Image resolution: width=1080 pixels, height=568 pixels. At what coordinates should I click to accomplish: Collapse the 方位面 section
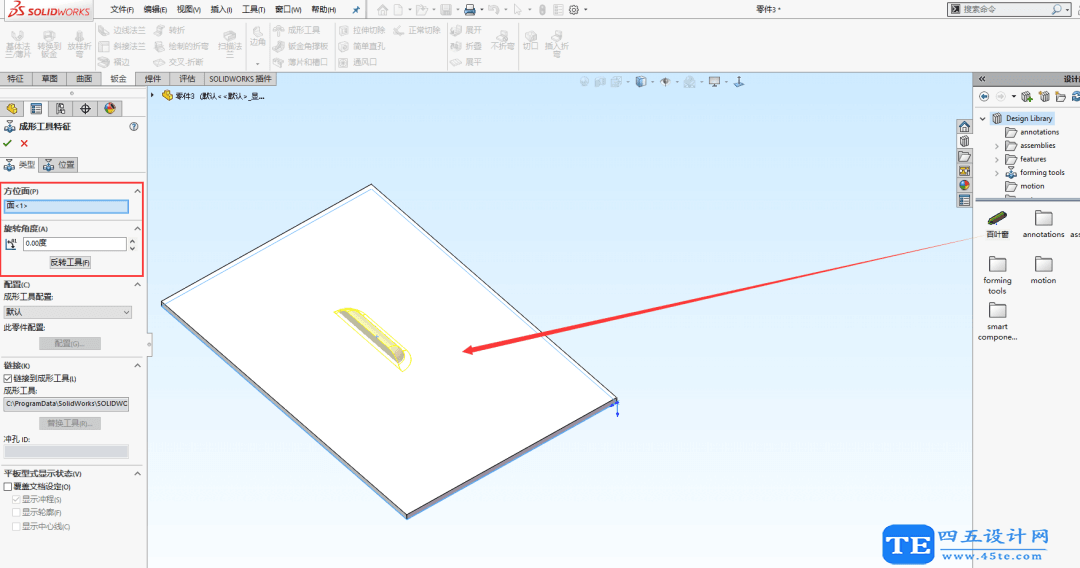137,191
